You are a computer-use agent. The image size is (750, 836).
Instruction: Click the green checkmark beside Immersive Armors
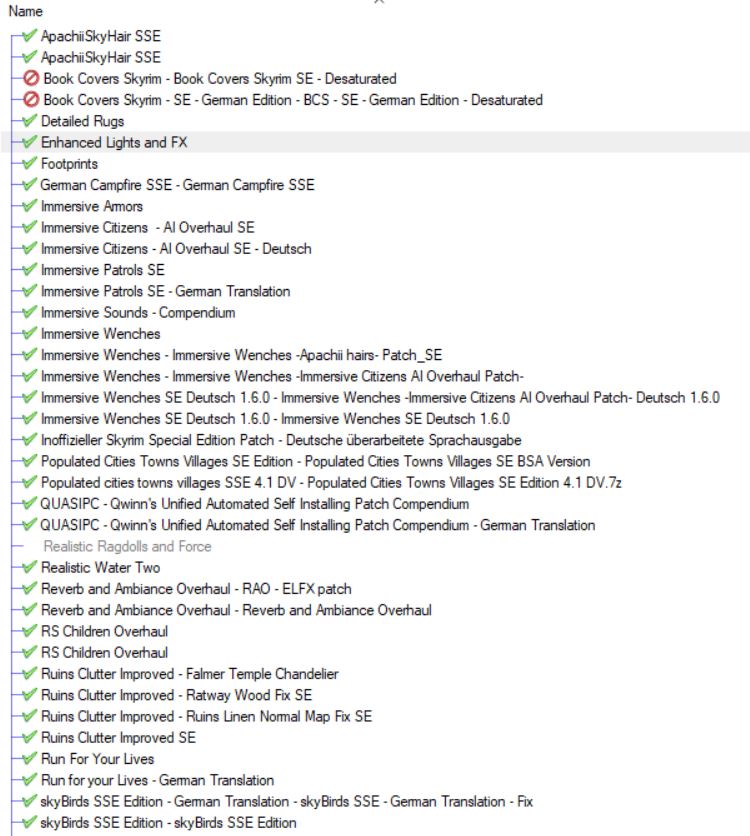[30, 206]
